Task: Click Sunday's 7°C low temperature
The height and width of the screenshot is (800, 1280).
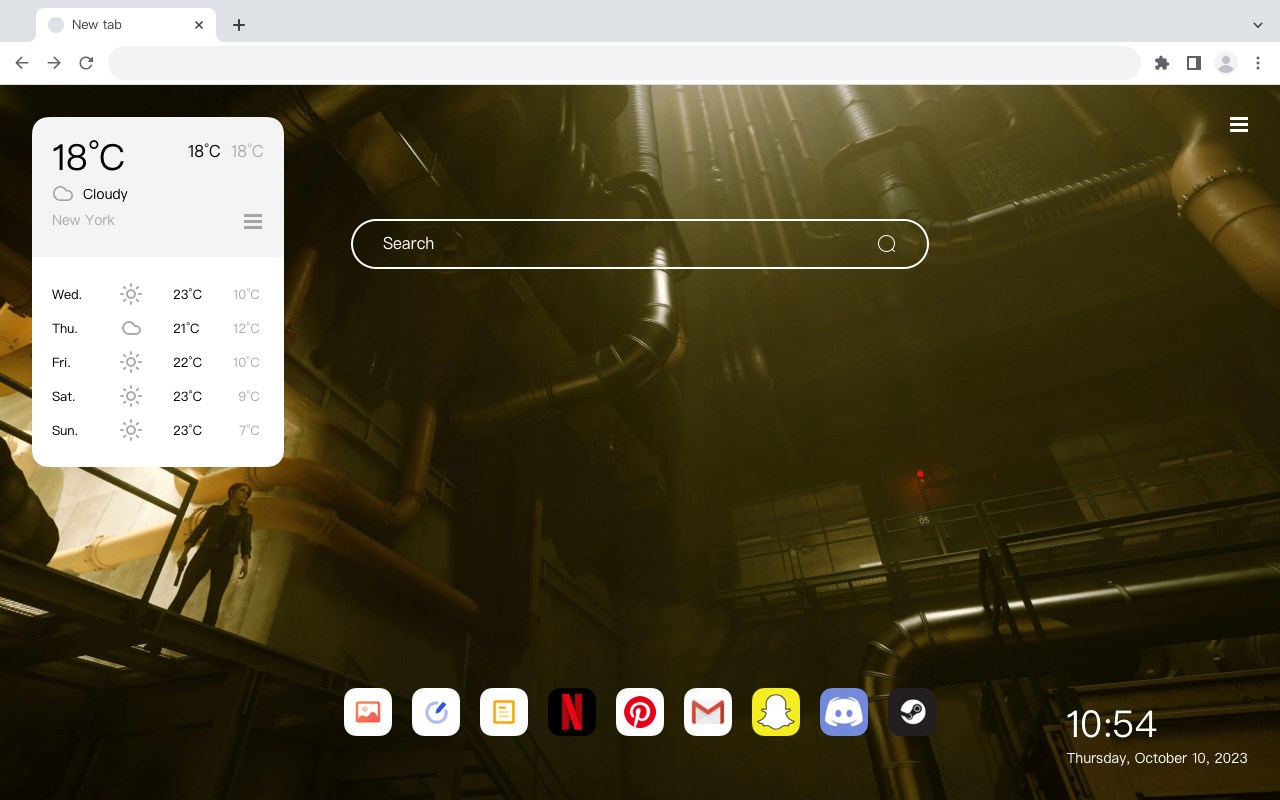Action: (249, 430)
